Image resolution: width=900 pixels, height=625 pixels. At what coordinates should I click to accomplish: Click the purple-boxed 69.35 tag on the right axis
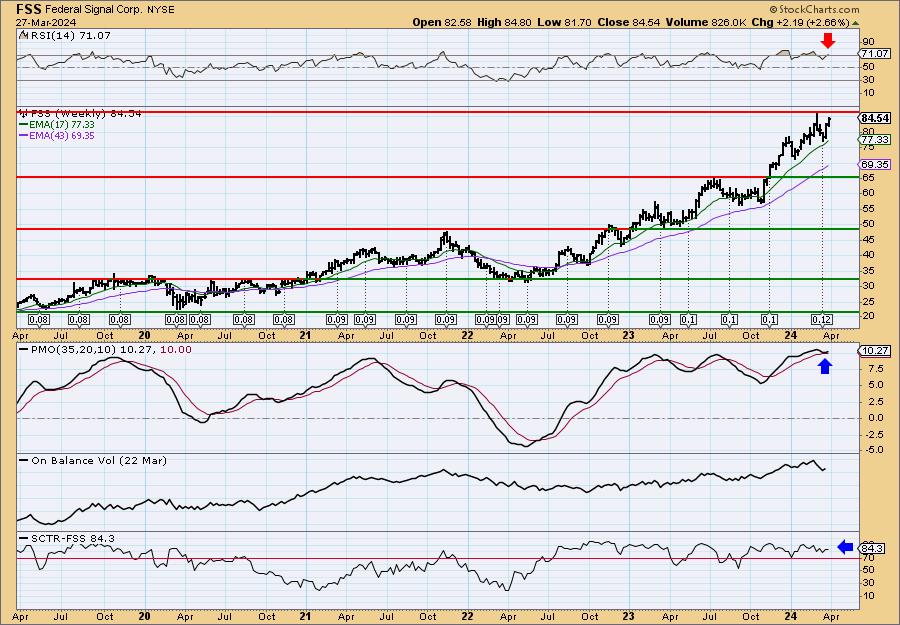875,165
